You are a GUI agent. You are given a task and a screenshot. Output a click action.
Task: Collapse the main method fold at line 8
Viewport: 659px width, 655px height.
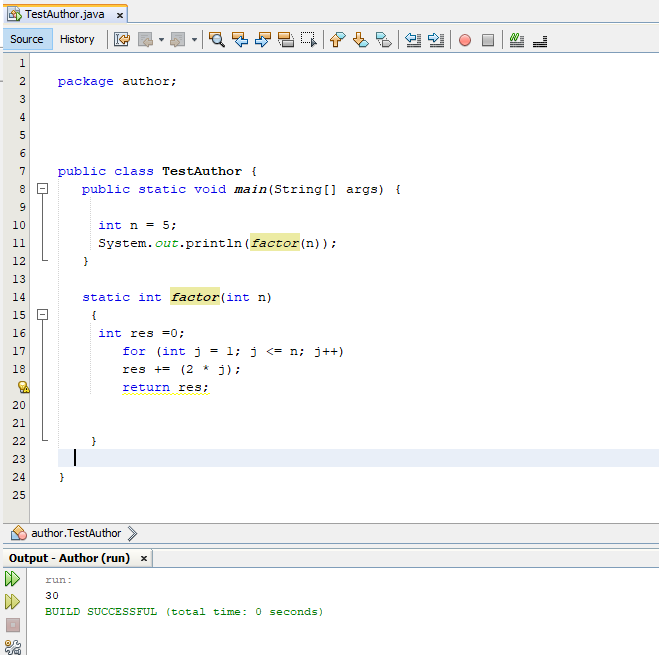[x=42, y=189]
